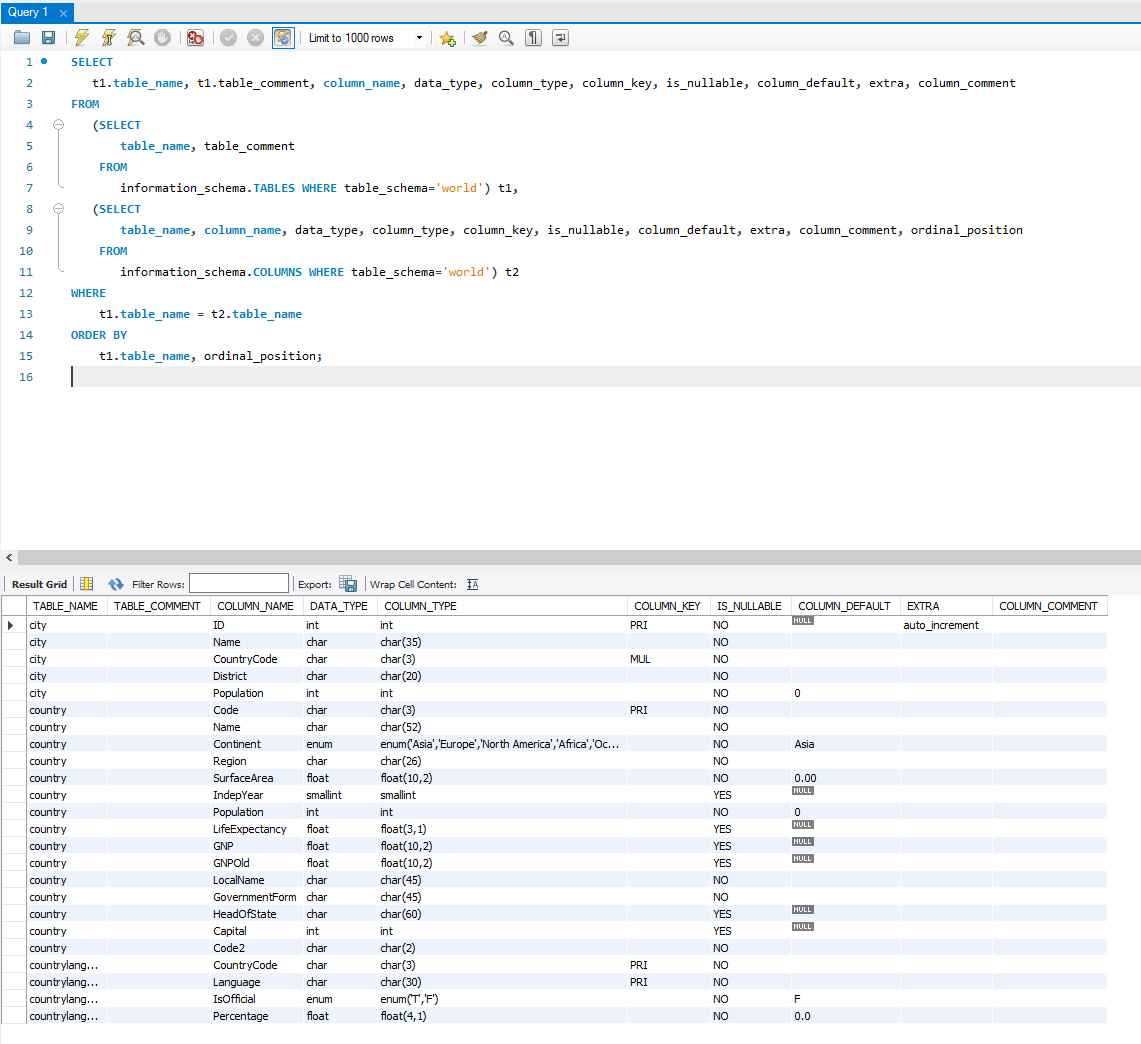The width and height of the screenshot is (1141, 1044).
Task: Run Explain plan for current statement
Action: [x=135, y=38]
